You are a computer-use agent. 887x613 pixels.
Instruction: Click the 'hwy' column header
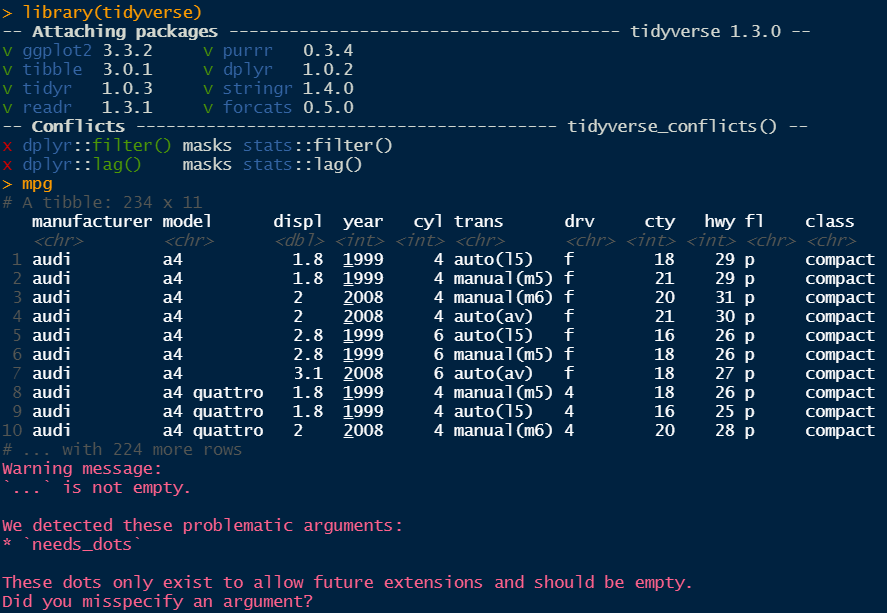point(719,222)
